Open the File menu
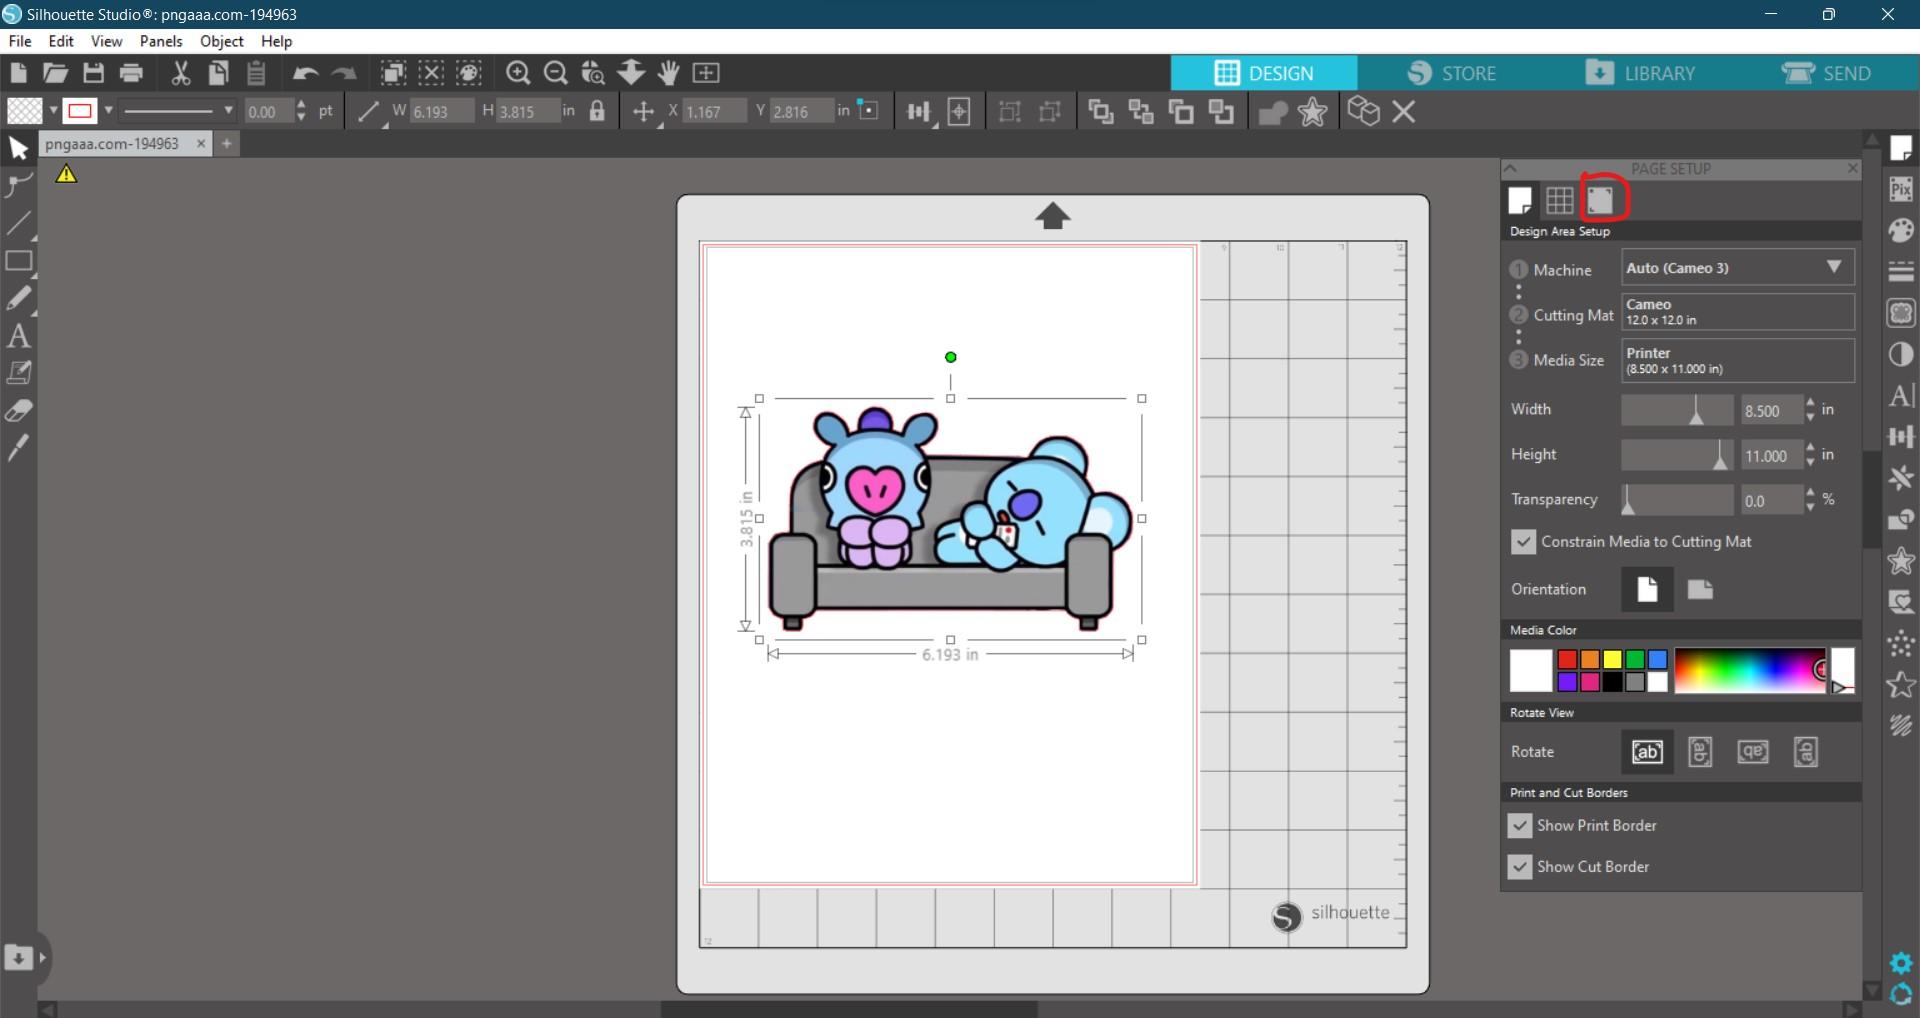 (x=20, y=41)
